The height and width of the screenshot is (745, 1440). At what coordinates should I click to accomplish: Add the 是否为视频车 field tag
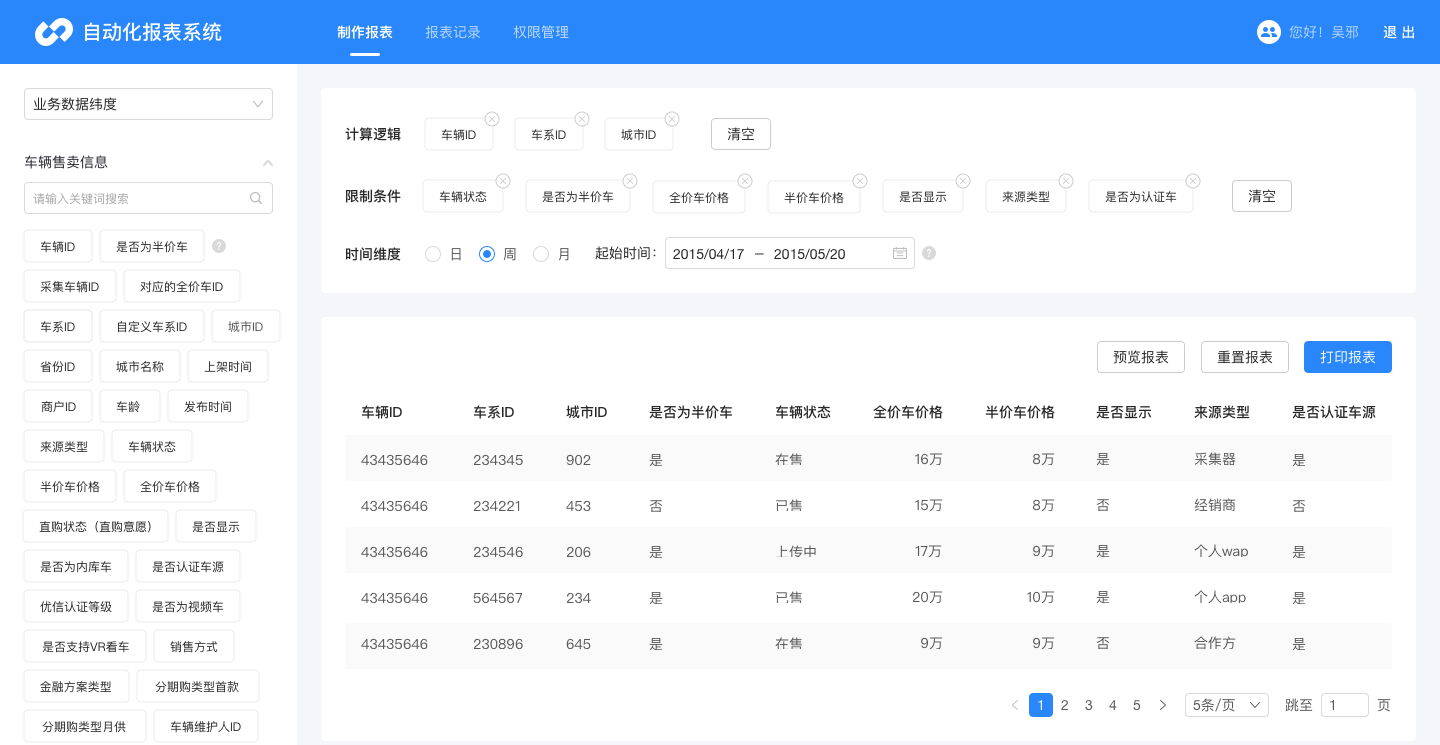[188, 606]
